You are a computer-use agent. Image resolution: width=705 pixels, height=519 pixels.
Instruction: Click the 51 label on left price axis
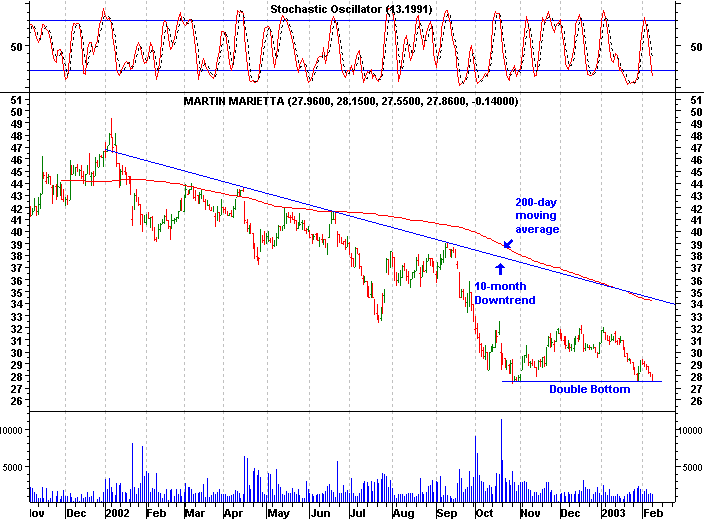(16, 100)
